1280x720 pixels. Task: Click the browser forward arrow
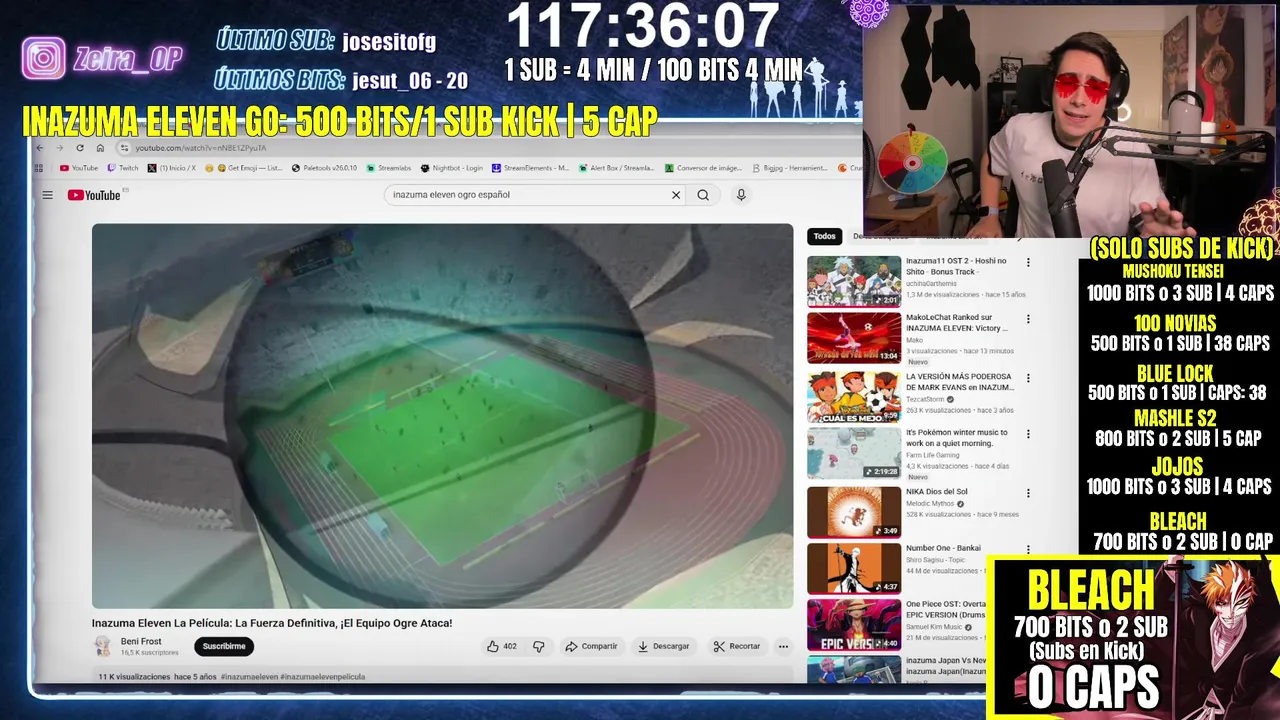coord(60,148)
